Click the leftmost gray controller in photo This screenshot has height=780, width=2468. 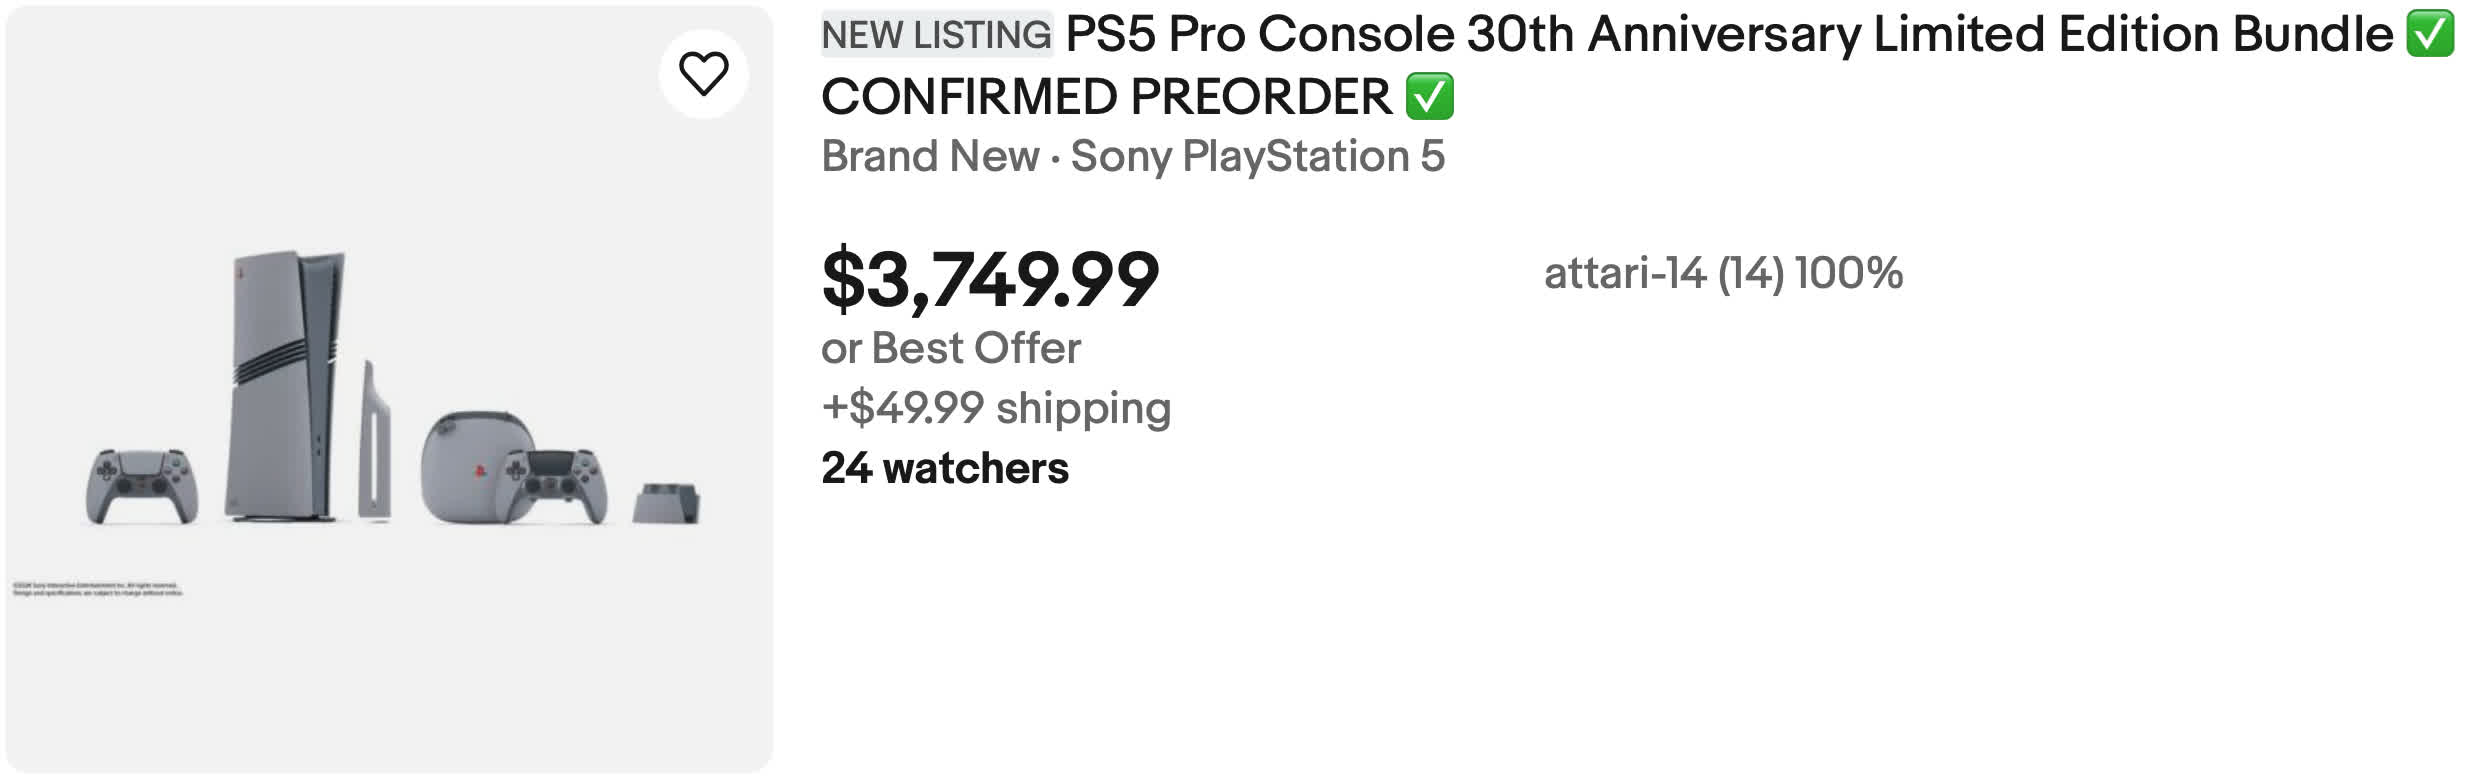tap(141, 486)
